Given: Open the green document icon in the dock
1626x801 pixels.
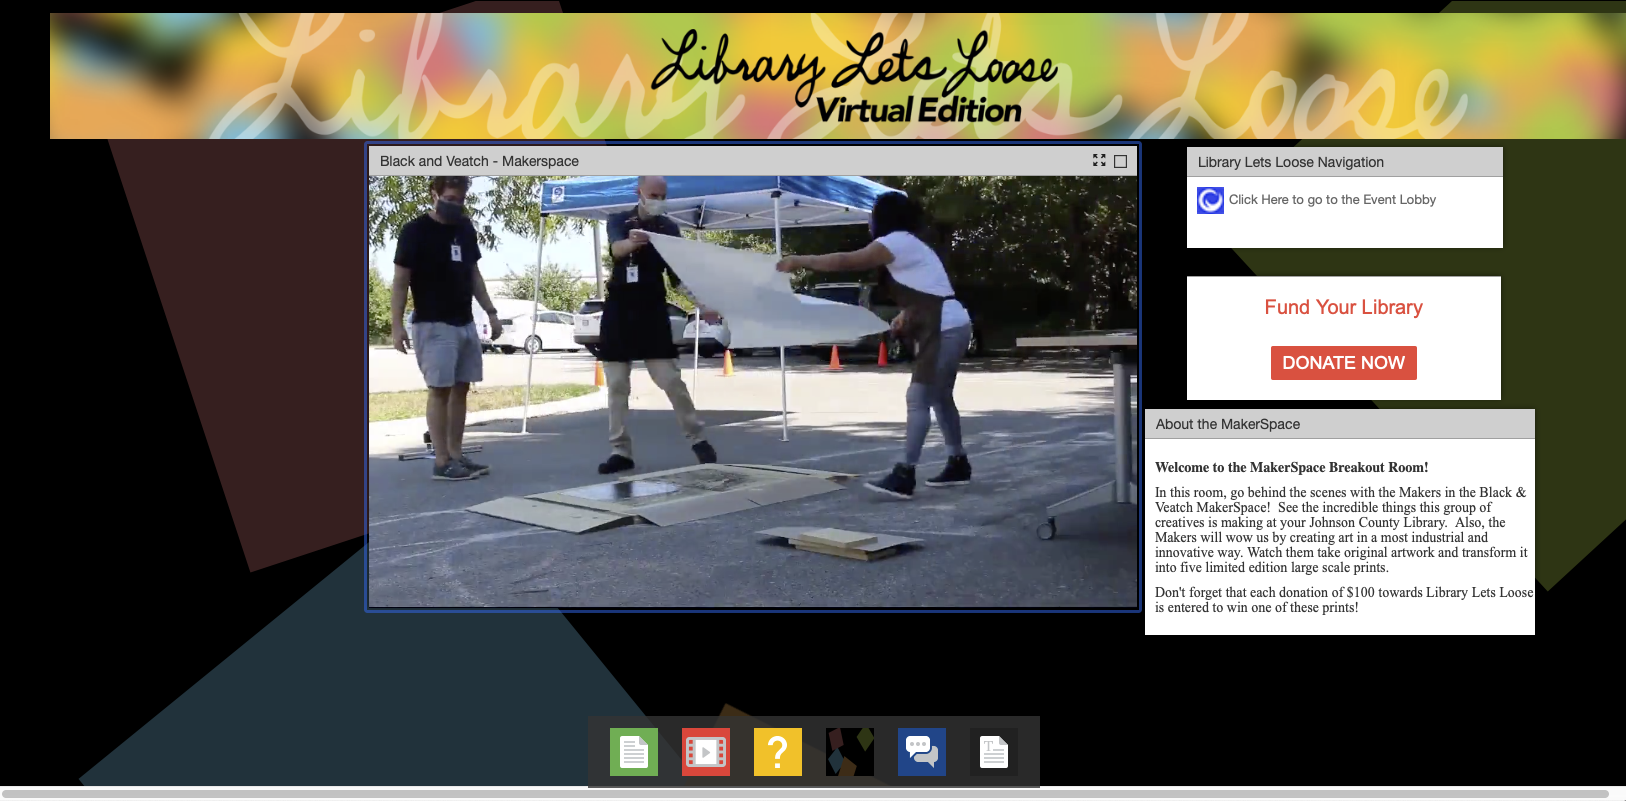Looking at the screenshot, I should tap(634, 752).
